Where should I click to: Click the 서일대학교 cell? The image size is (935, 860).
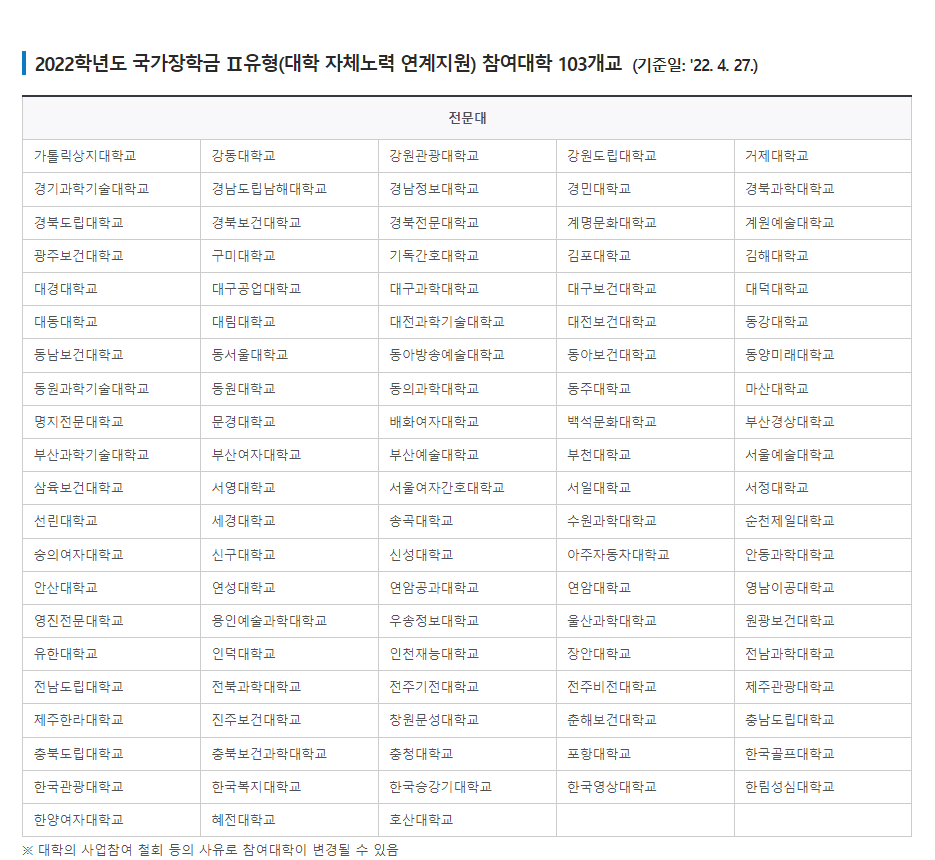[x=645, y=488]
